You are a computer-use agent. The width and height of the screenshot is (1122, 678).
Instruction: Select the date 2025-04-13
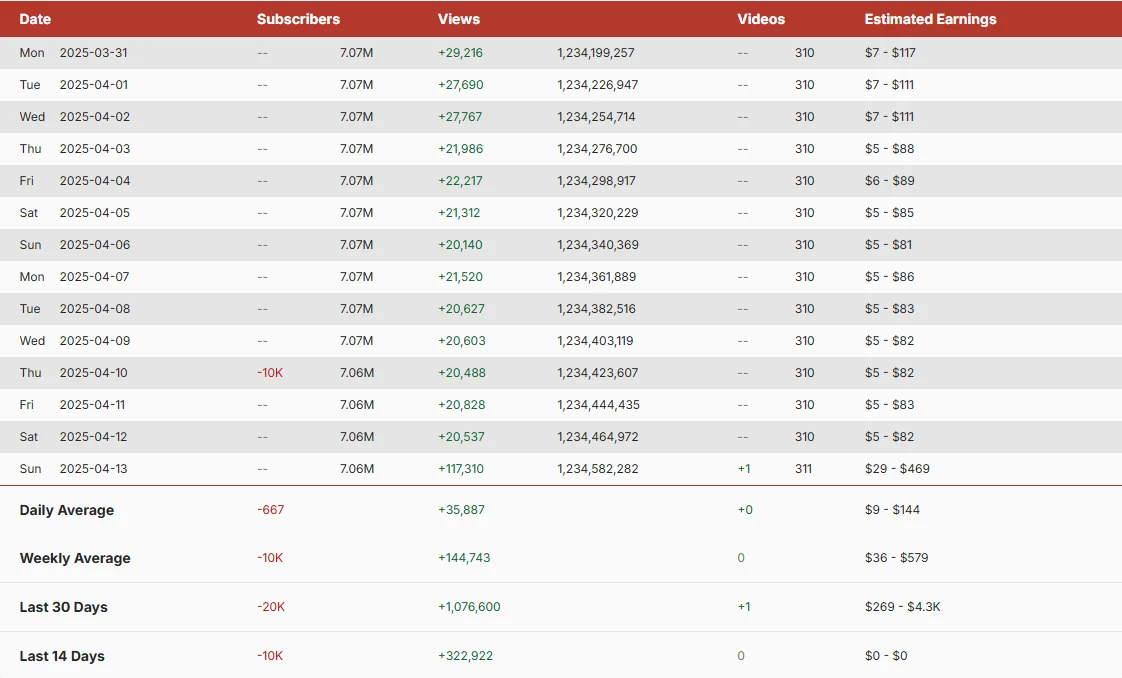[x=94, y=469]
